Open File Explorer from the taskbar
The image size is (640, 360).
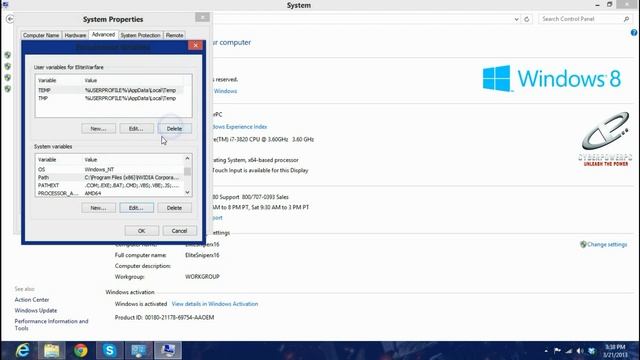pyautogui.click(x=51, y=351)
